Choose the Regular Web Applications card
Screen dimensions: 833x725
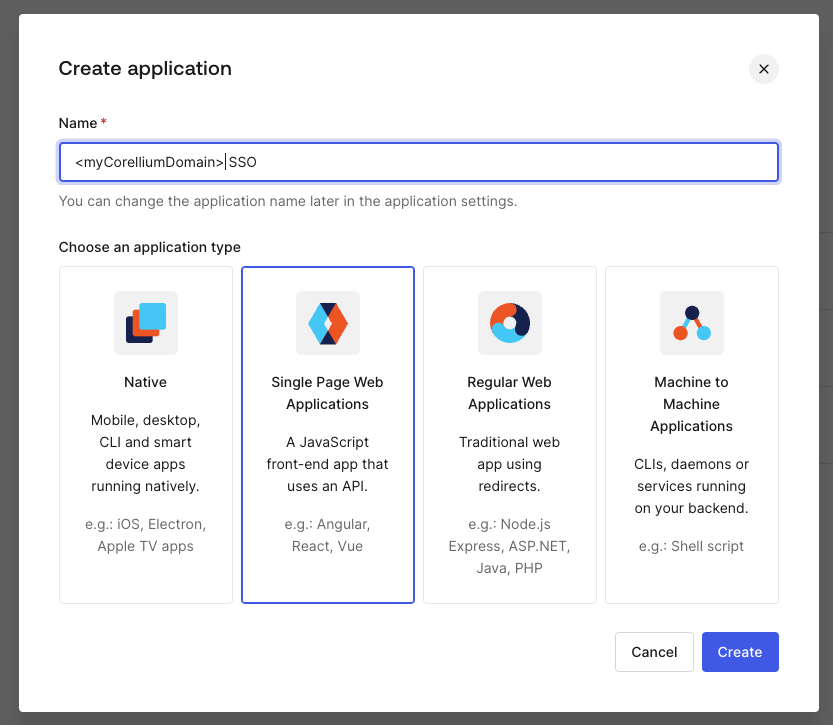click(509, 435)
